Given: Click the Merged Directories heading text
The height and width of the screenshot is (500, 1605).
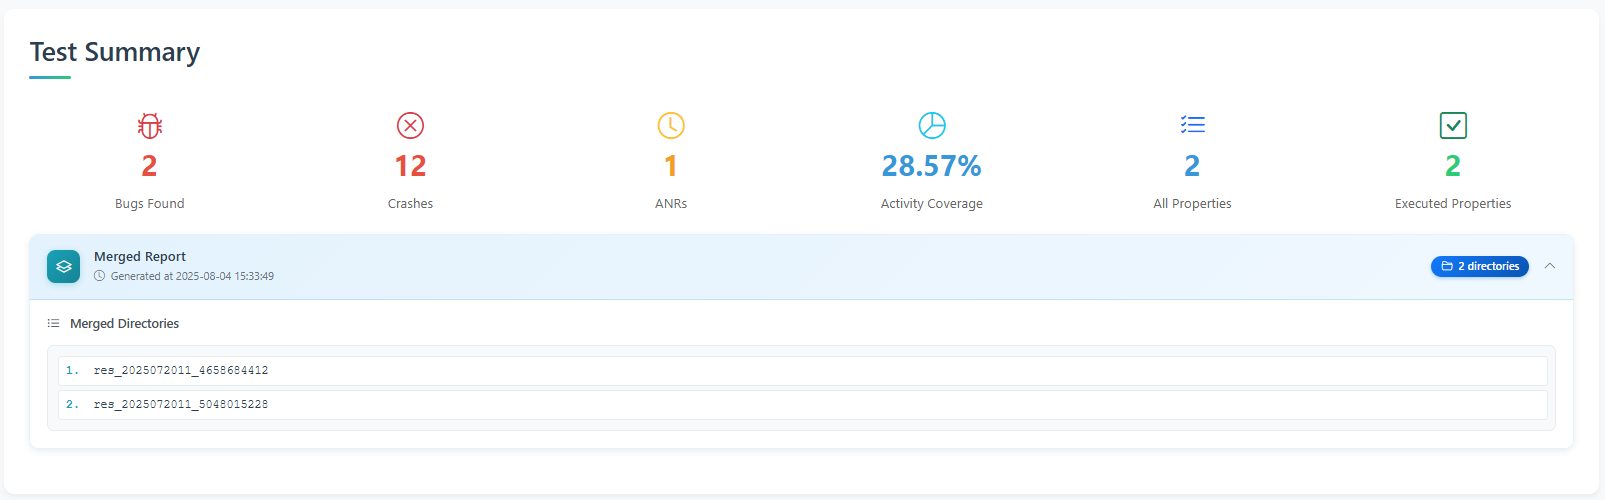Looking at the screenshot, I should (125, 324).
